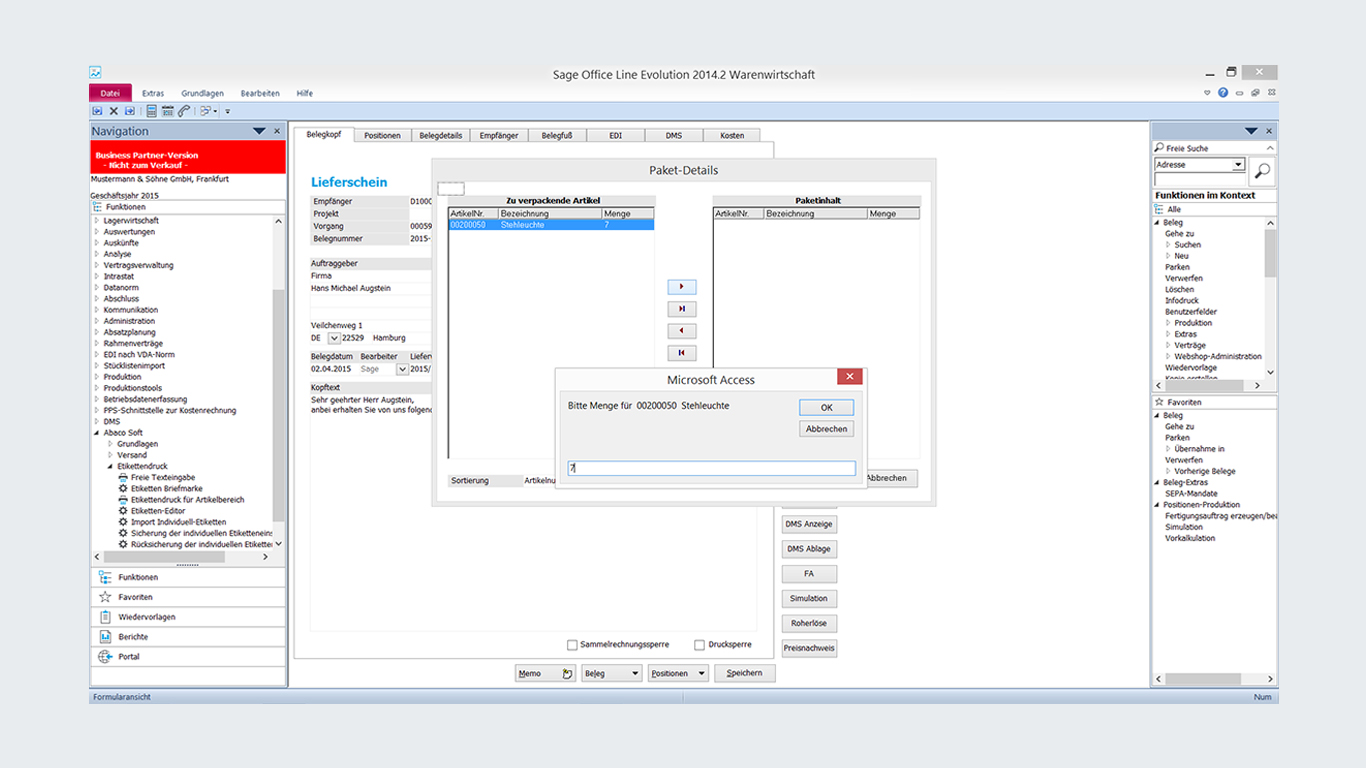The height and width of the screenshot is (768, 1366).
Task: Open the Berichte navigation pane
Action: click(187, 637)
